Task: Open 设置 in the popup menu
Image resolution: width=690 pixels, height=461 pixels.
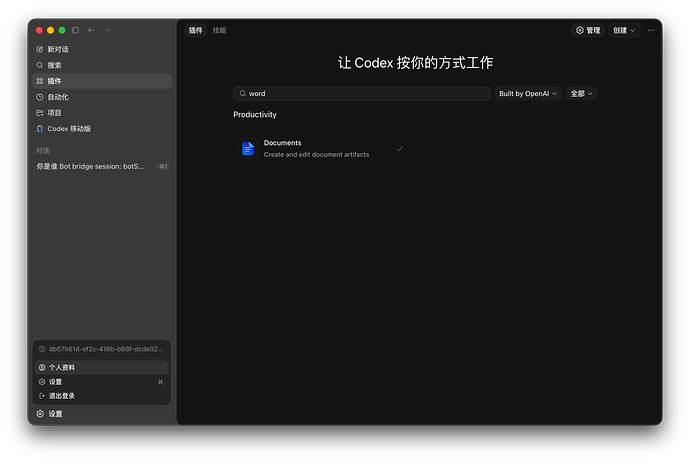Action: 102,382
